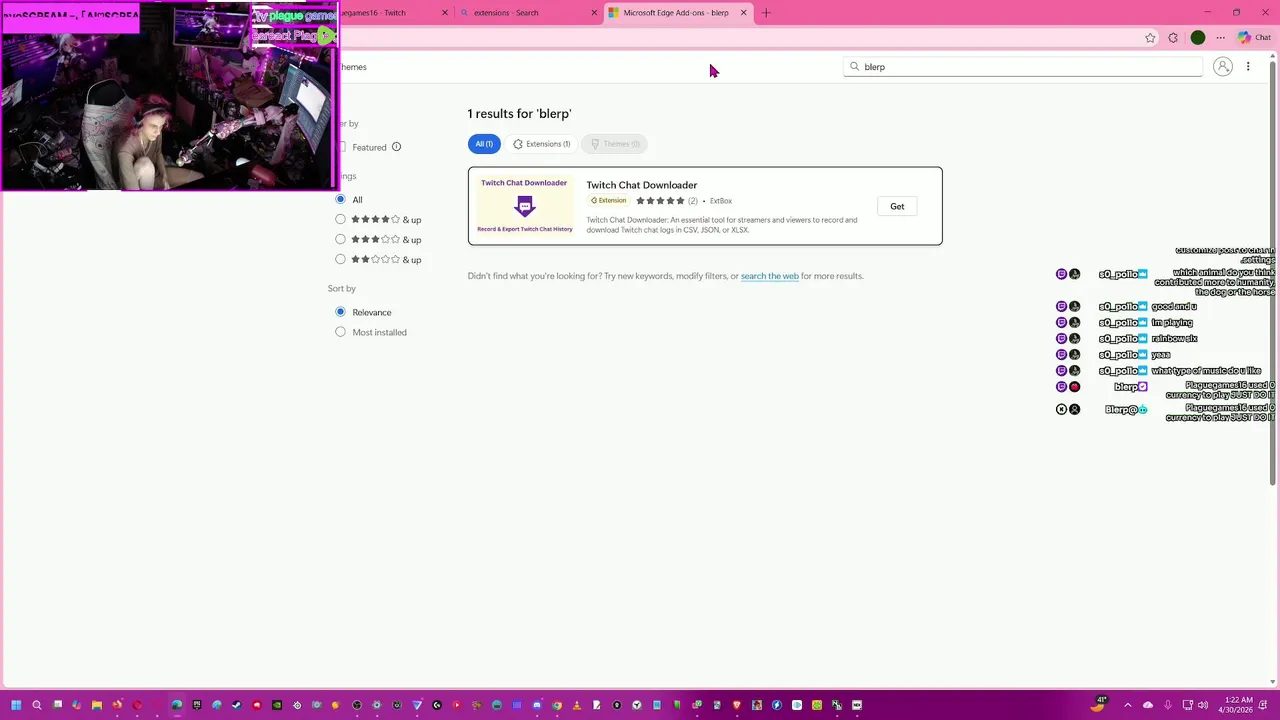Sort results by Most installed
The width and height of the screenshot is (1280, 720).
coord(340,332)
